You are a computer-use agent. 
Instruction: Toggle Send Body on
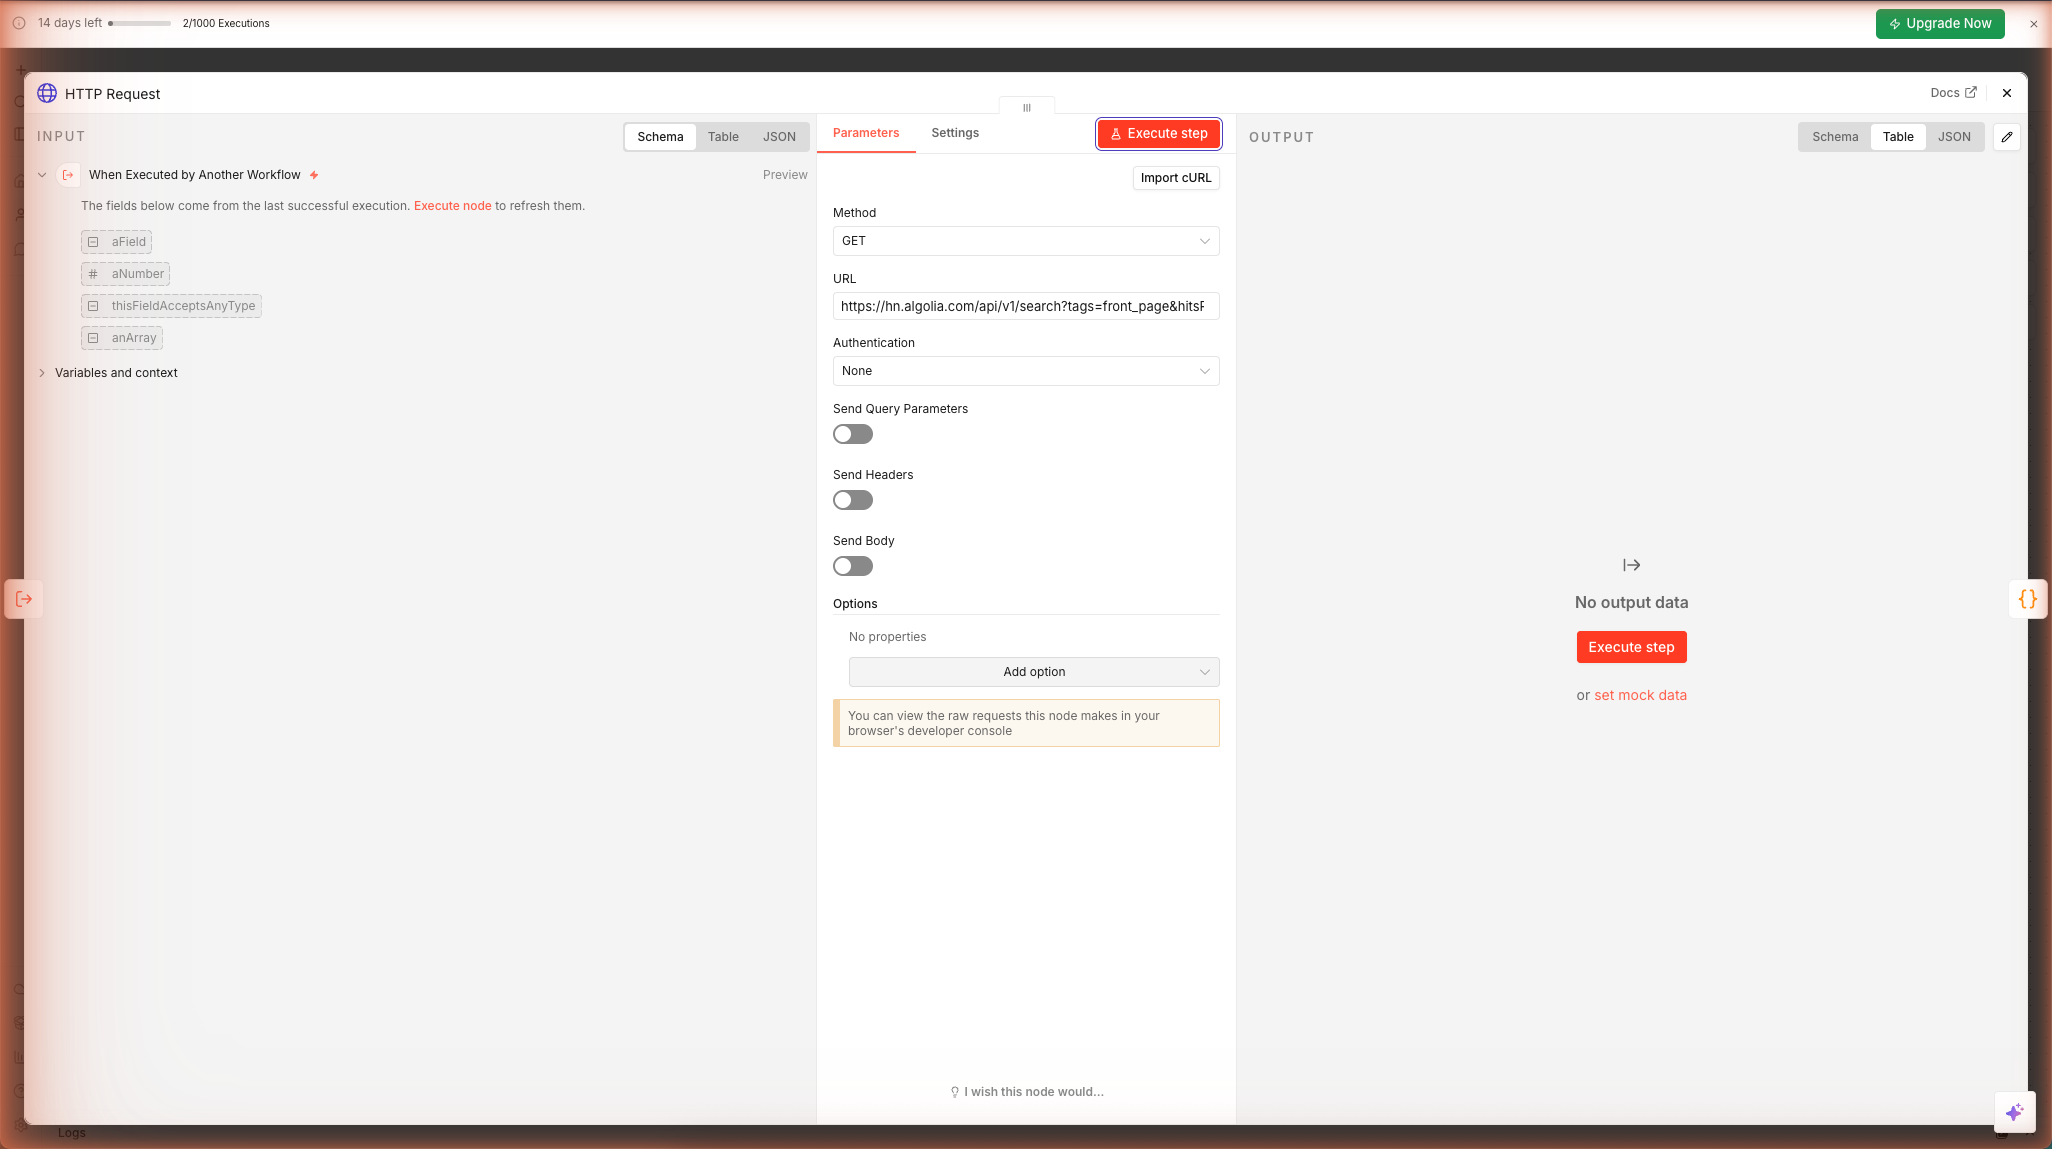pyautogui.click(x=853, y=566)
